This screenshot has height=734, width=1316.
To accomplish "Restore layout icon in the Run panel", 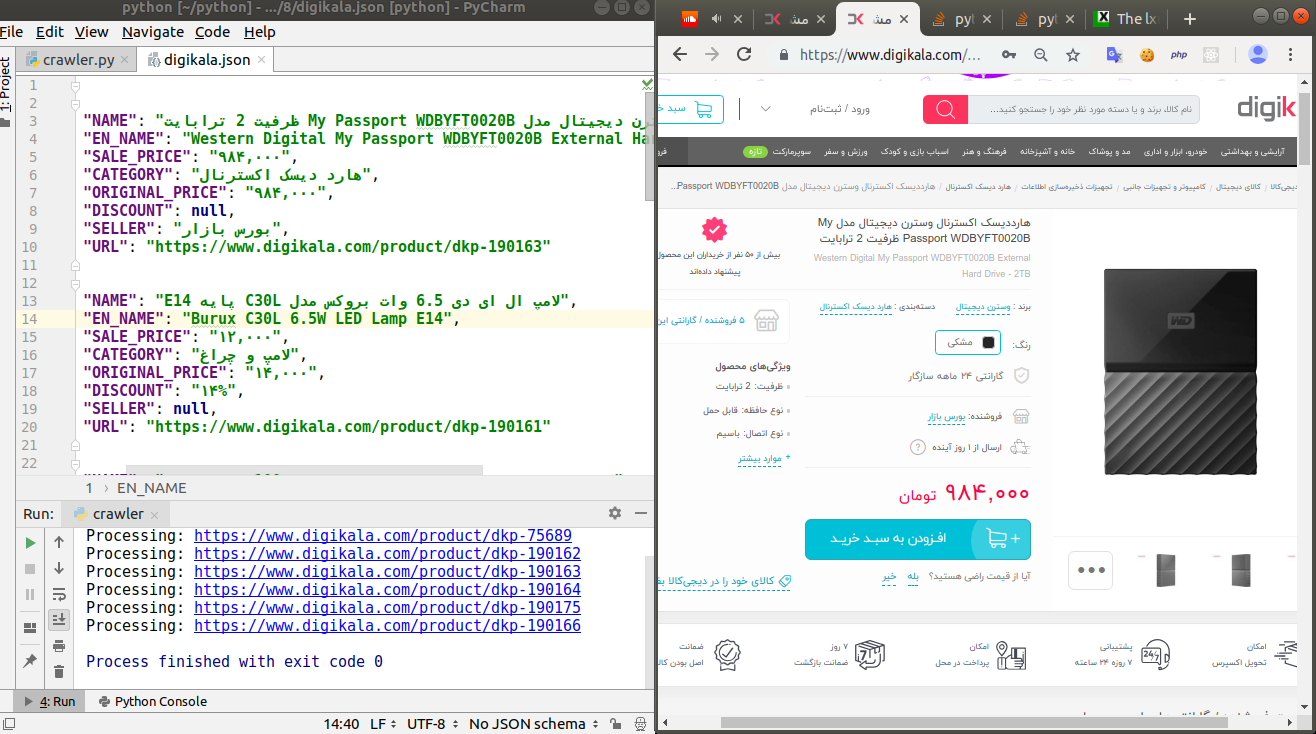I will pyautogui.click(x=30, y=628).
